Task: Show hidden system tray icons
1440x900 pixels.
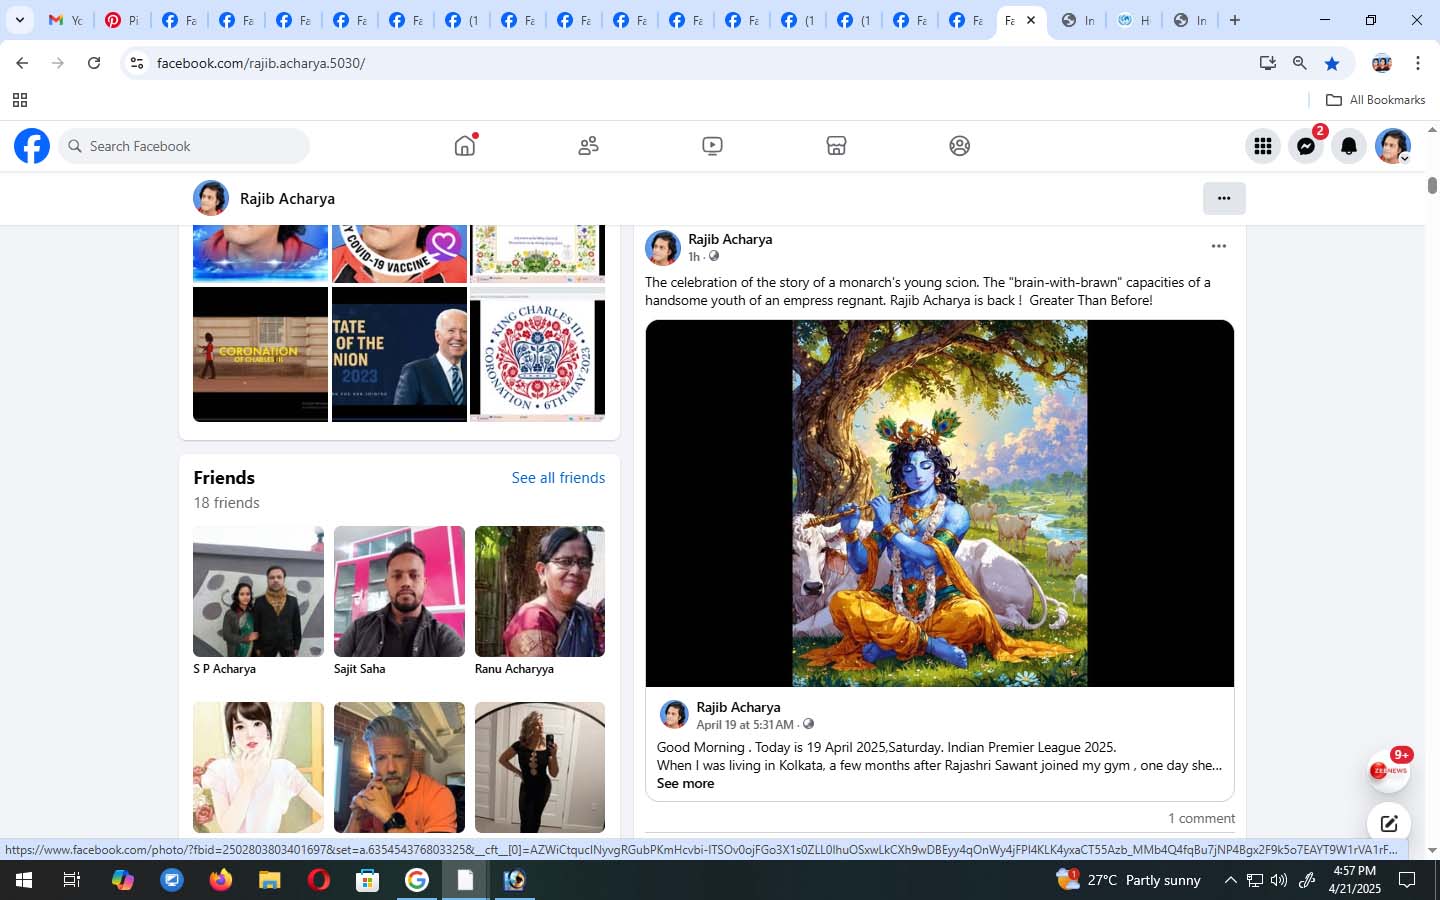Action: 1230,880
